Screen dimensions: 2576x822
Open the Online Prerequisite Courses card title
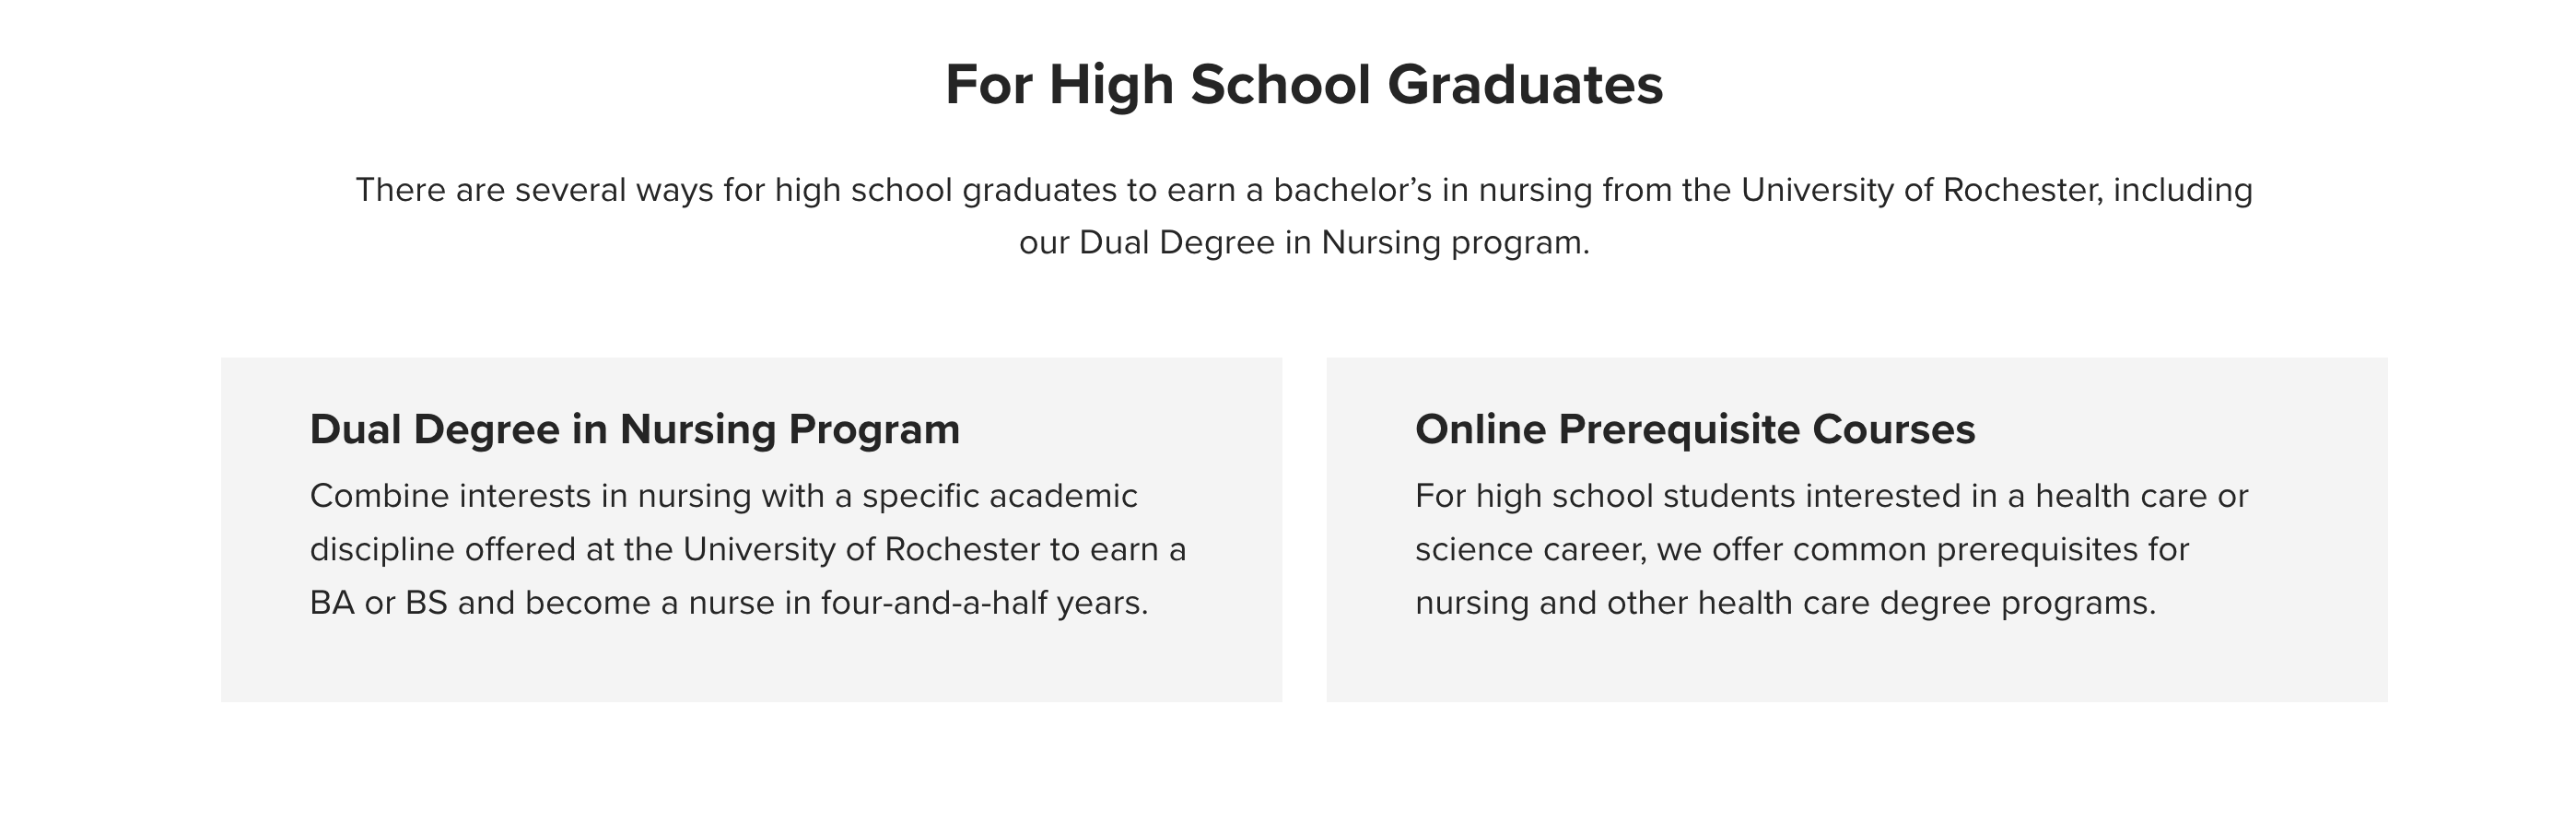coord(1694,430)
